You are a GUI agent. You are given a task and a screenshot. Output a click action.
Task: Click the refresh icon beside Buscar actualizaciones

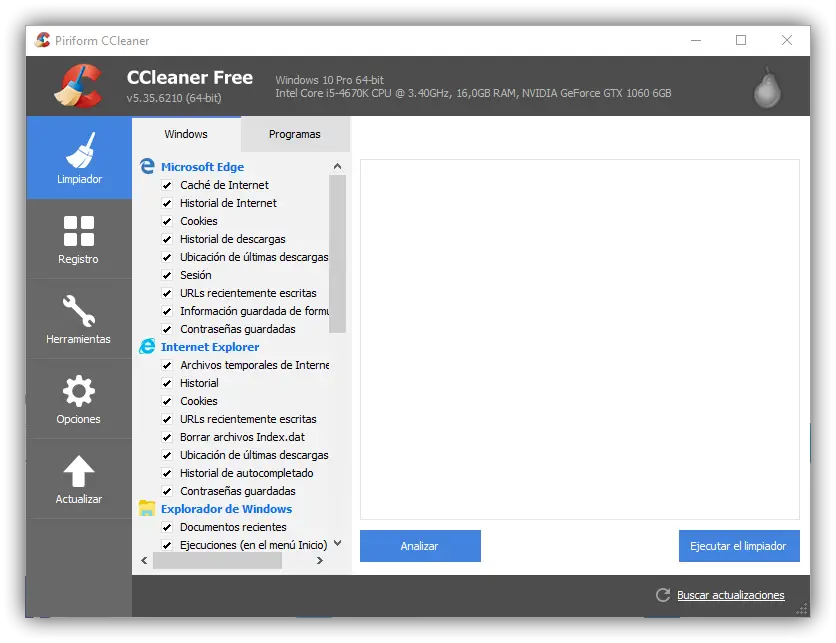pos(663,595)
